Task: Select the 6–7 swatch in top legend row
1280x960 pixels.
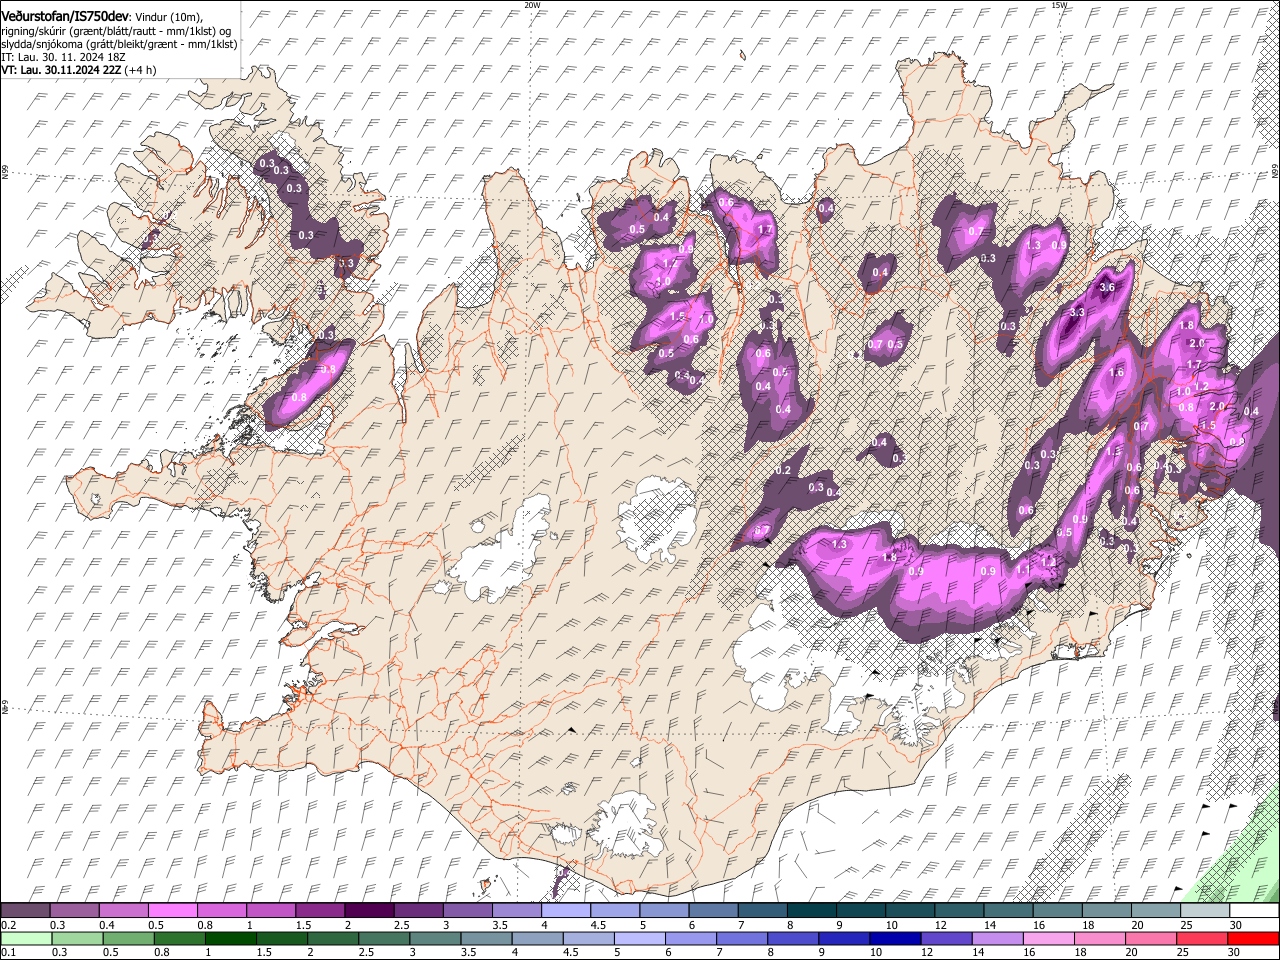Action: [714, 911]
